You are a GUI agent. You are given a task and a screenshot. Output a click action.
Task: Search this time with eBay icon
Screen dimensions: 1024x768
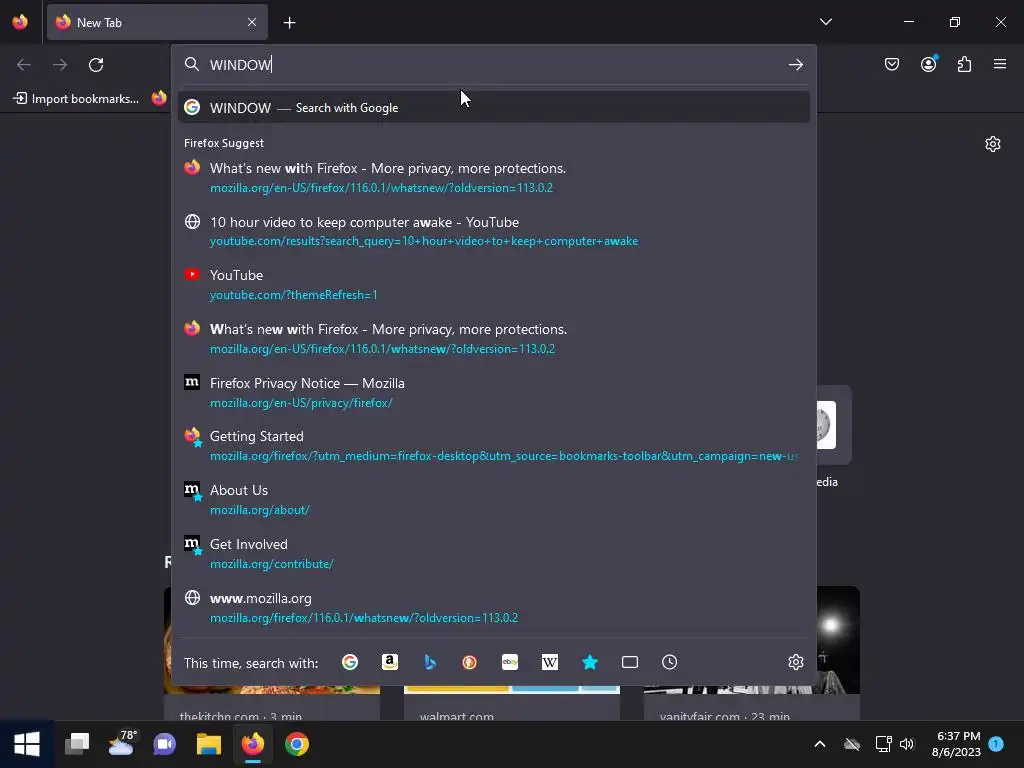tap(510, 662)
